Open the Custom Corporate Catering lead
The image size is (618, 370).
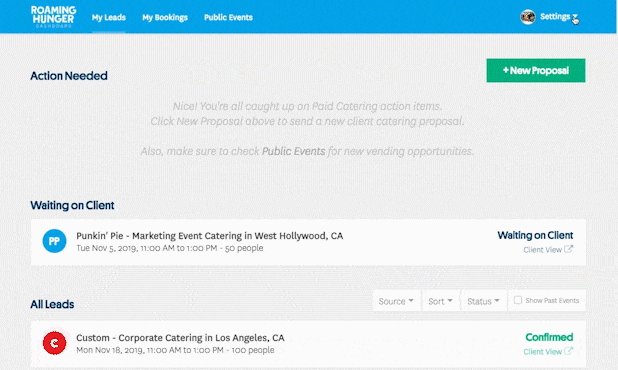pos(180,338)
